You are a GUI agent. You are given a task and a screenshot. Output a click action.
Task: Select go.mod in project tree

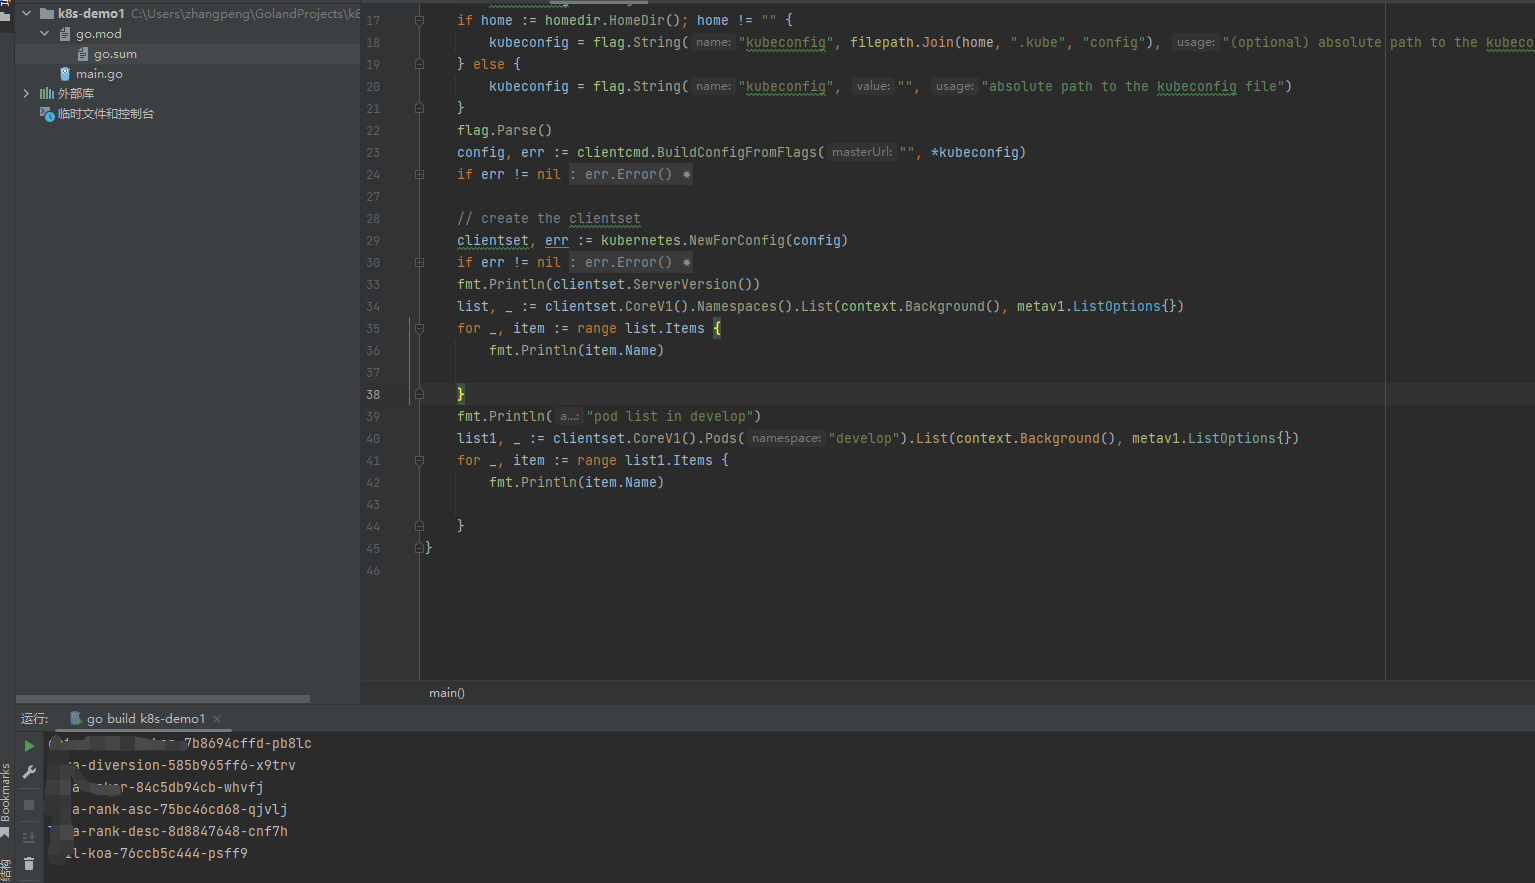(99, 34)
